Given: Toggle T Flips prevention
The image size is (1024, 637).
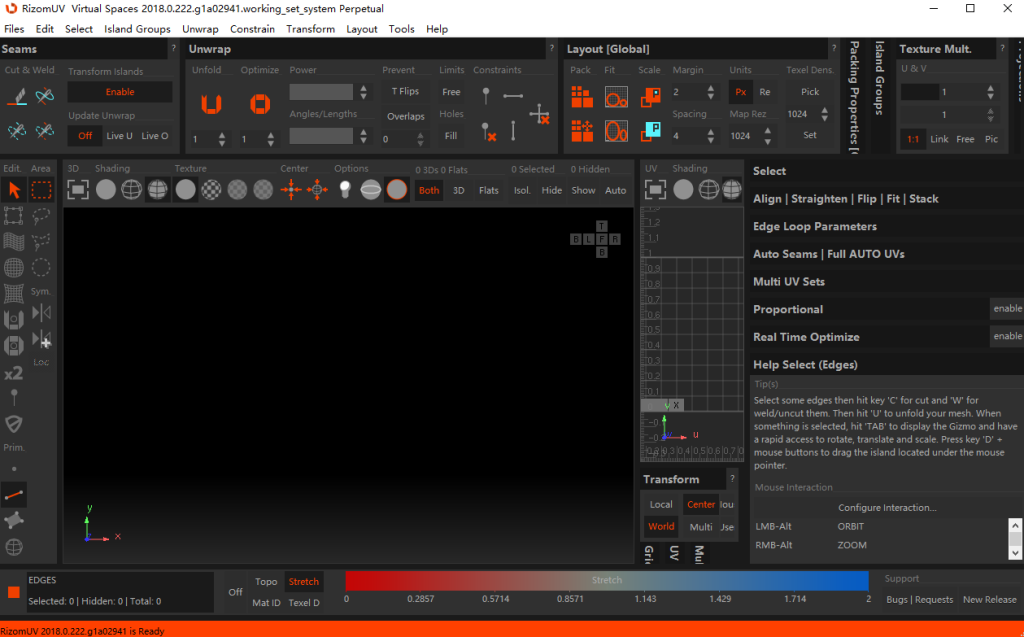Looking at the screenshot, I should click(406, 91).
